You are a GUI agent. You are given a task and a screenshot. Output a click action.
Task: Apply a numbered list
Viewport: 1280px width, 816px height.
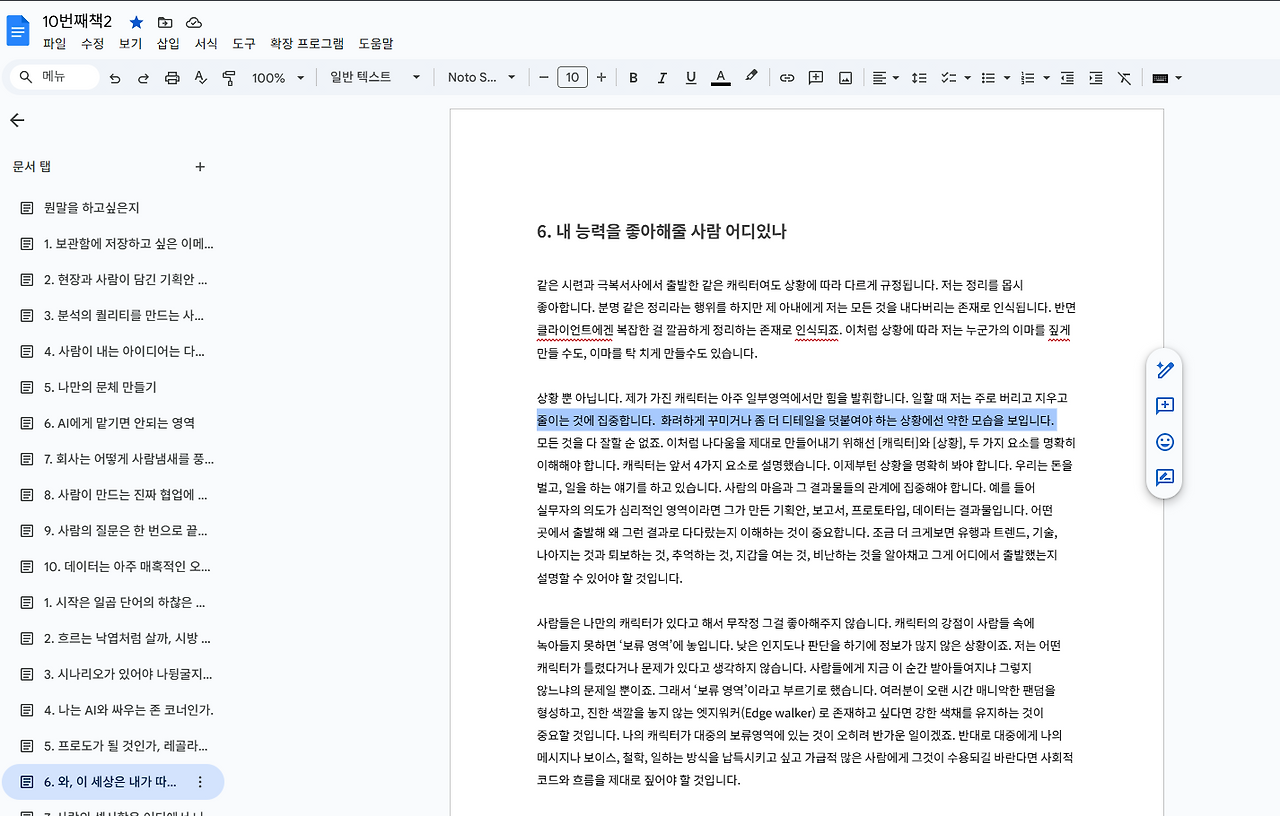[1027, 78]
